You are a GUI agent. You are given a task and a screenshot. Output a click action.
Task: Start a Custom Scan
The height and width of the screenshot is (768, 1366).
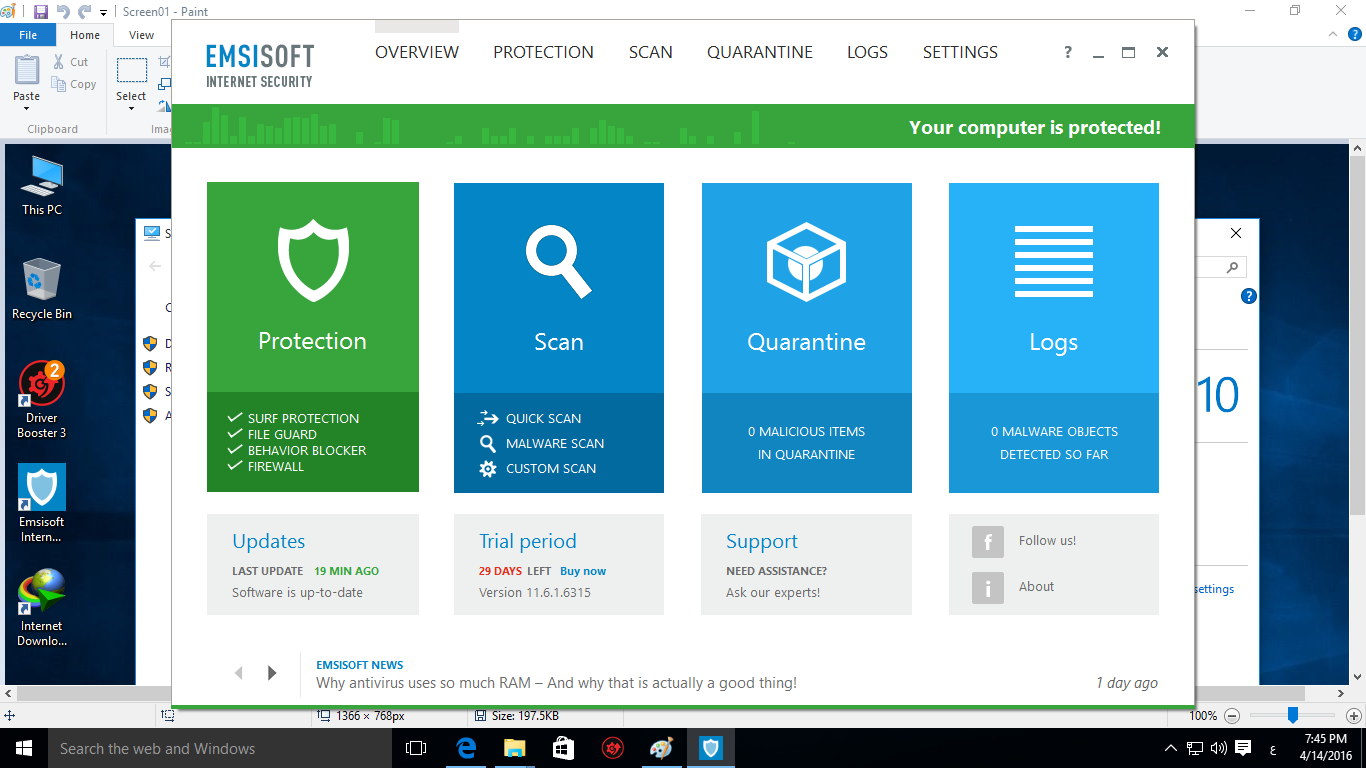(x=537, y=468)
